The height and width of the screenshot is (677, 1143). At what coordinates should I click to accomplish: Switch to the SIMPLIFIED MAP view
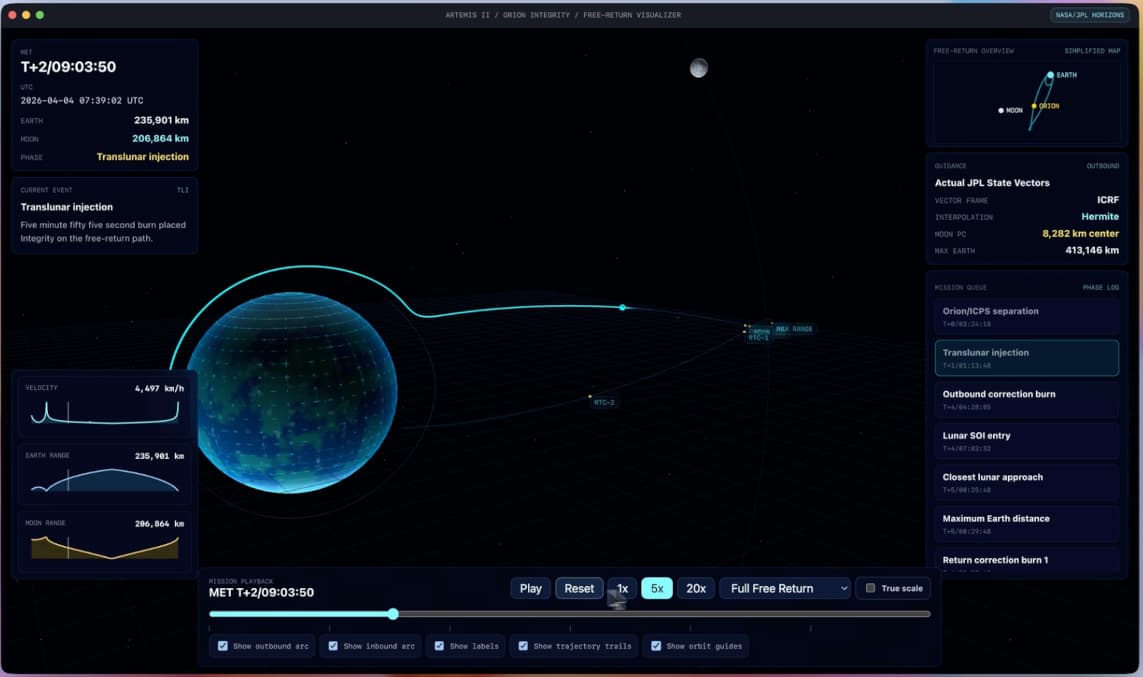1092,50
